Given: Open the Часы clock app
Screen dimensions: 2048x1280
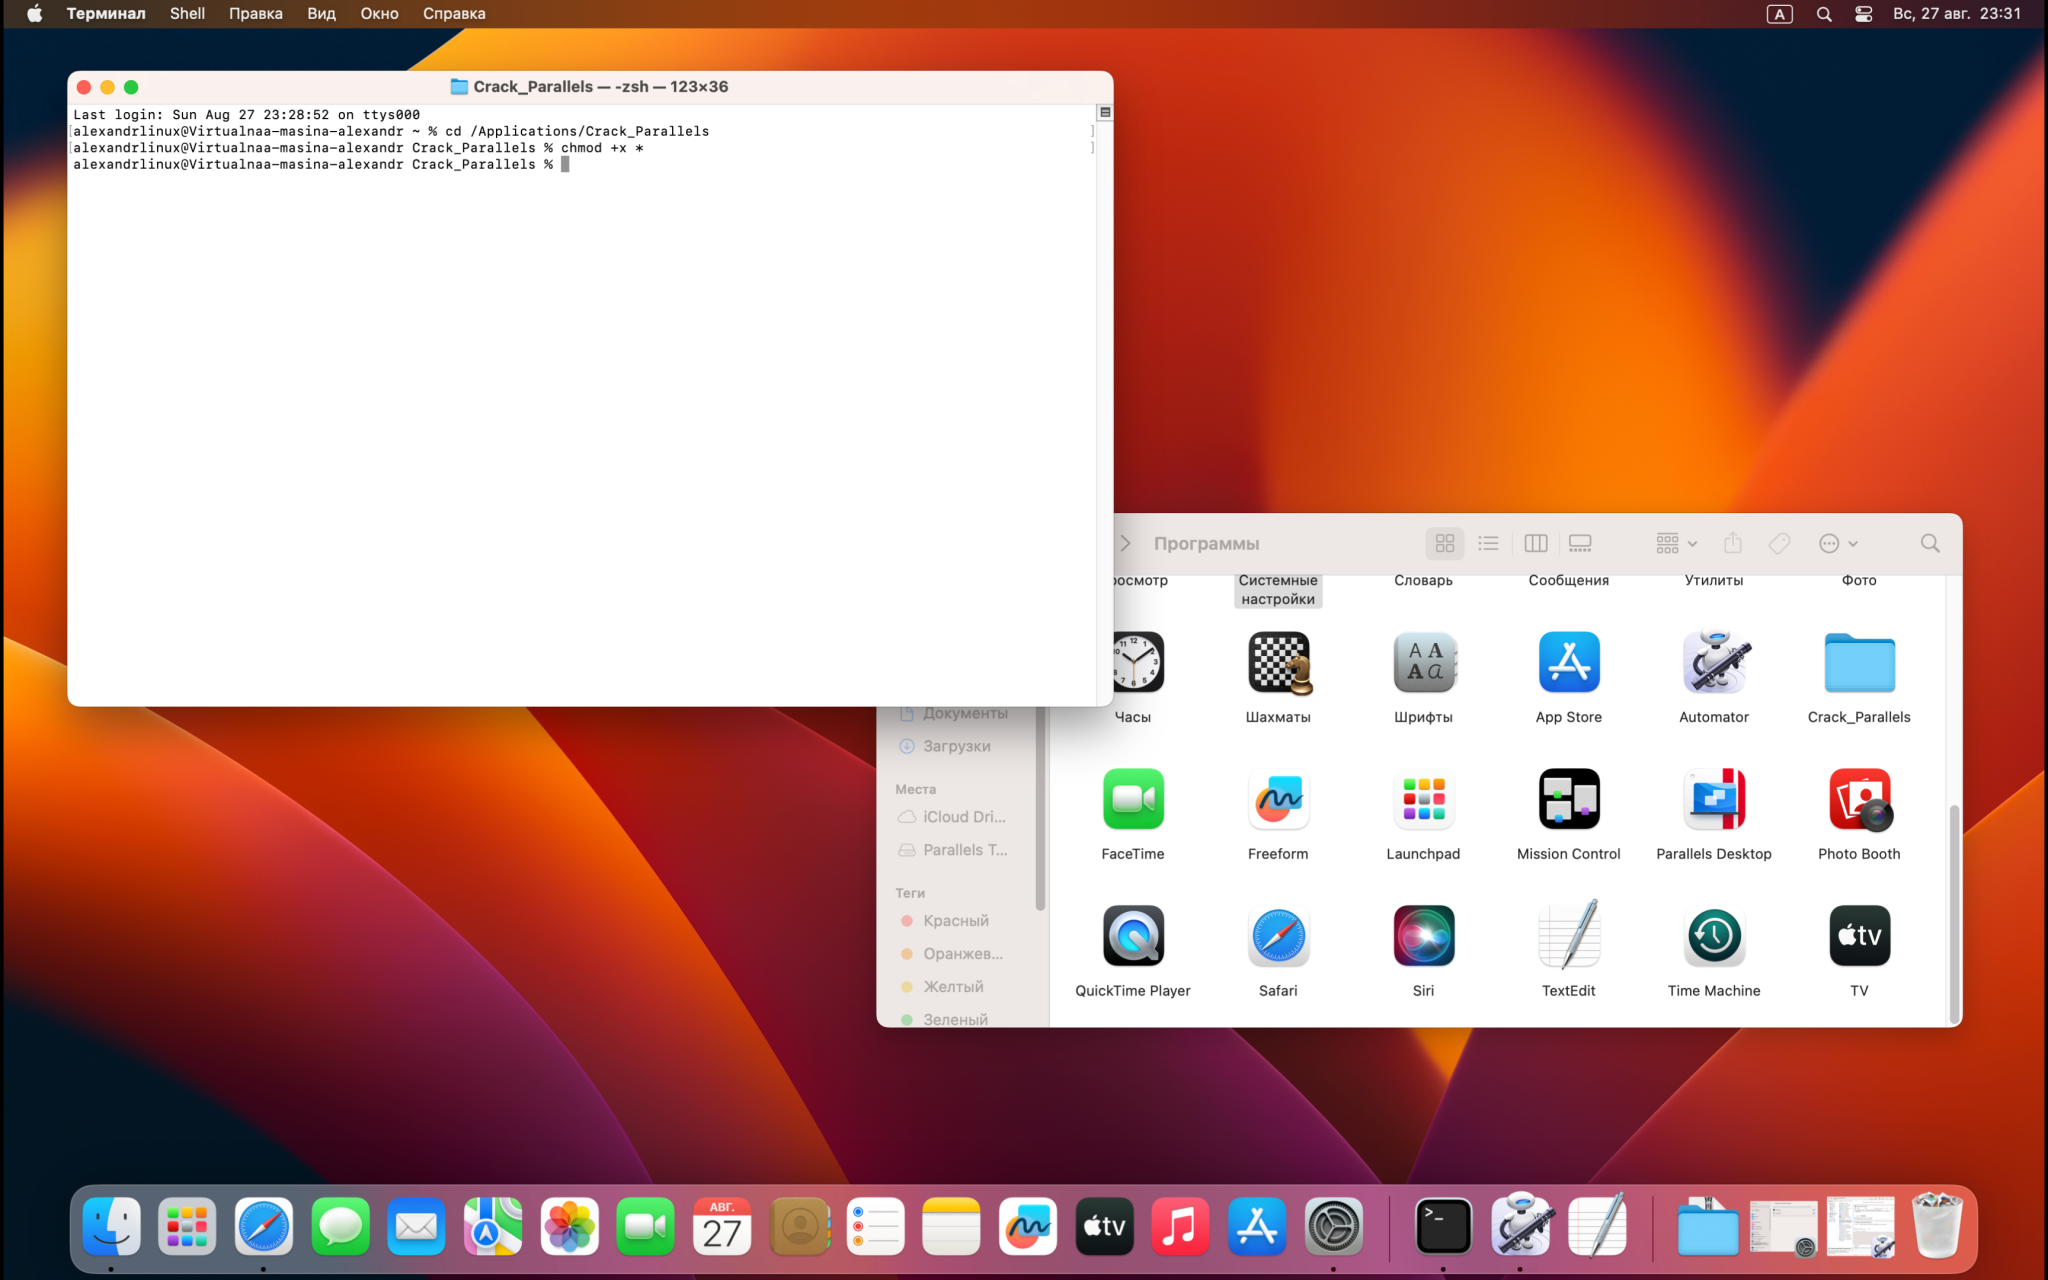Looking at the screenshot, I should 1138,662.
